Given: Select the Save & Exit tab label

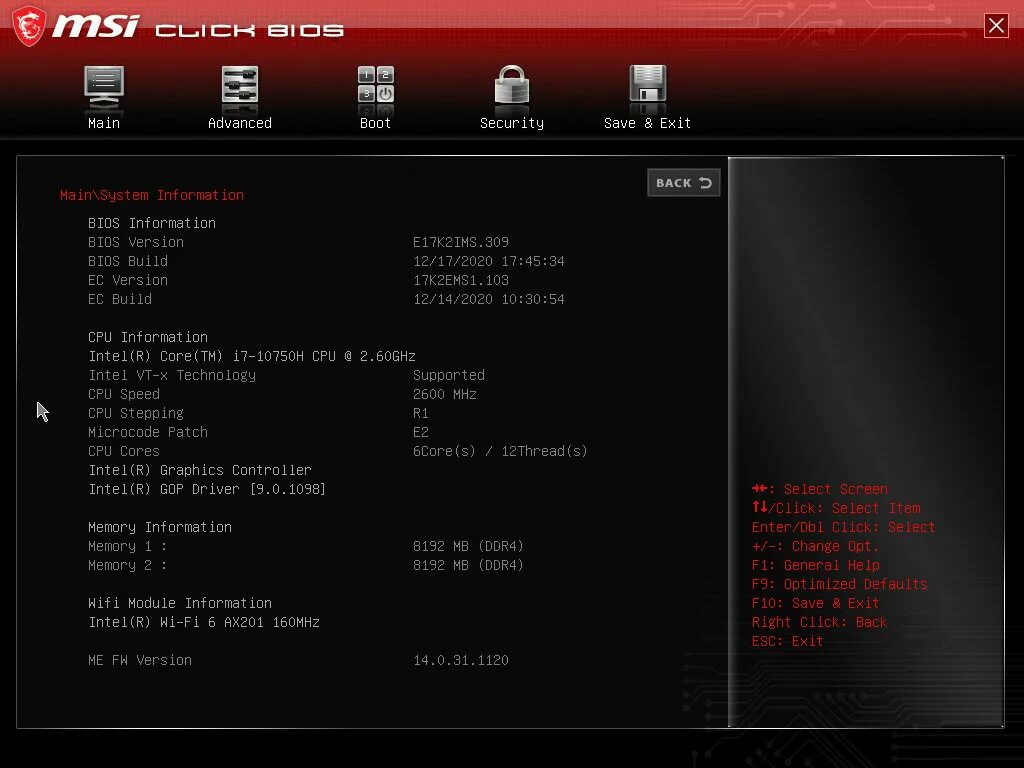Looking at the screenshot, I should tap(647, 123).
